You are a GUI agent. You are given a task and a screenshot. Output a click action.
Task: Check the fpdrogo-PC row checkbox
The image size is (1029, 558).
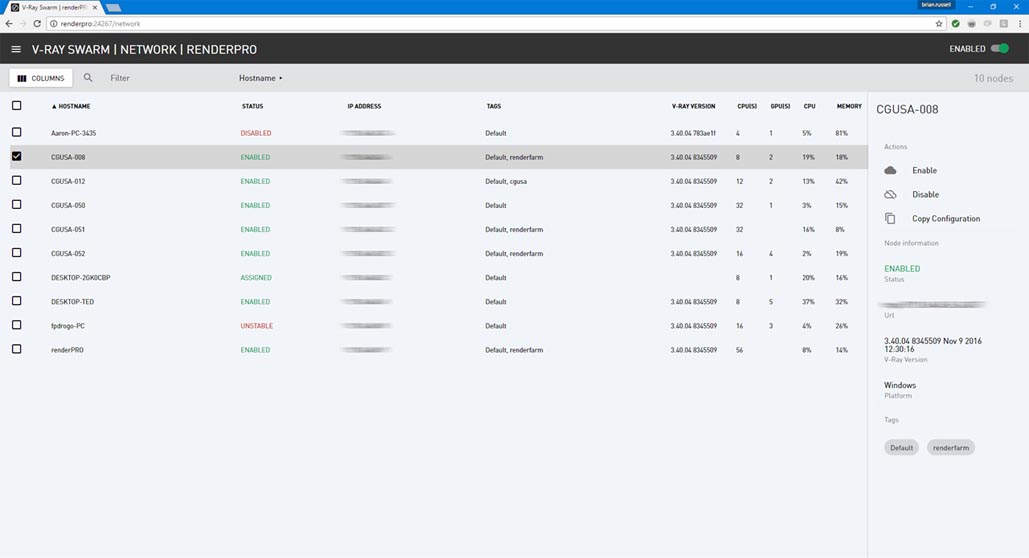pos(16,325)
